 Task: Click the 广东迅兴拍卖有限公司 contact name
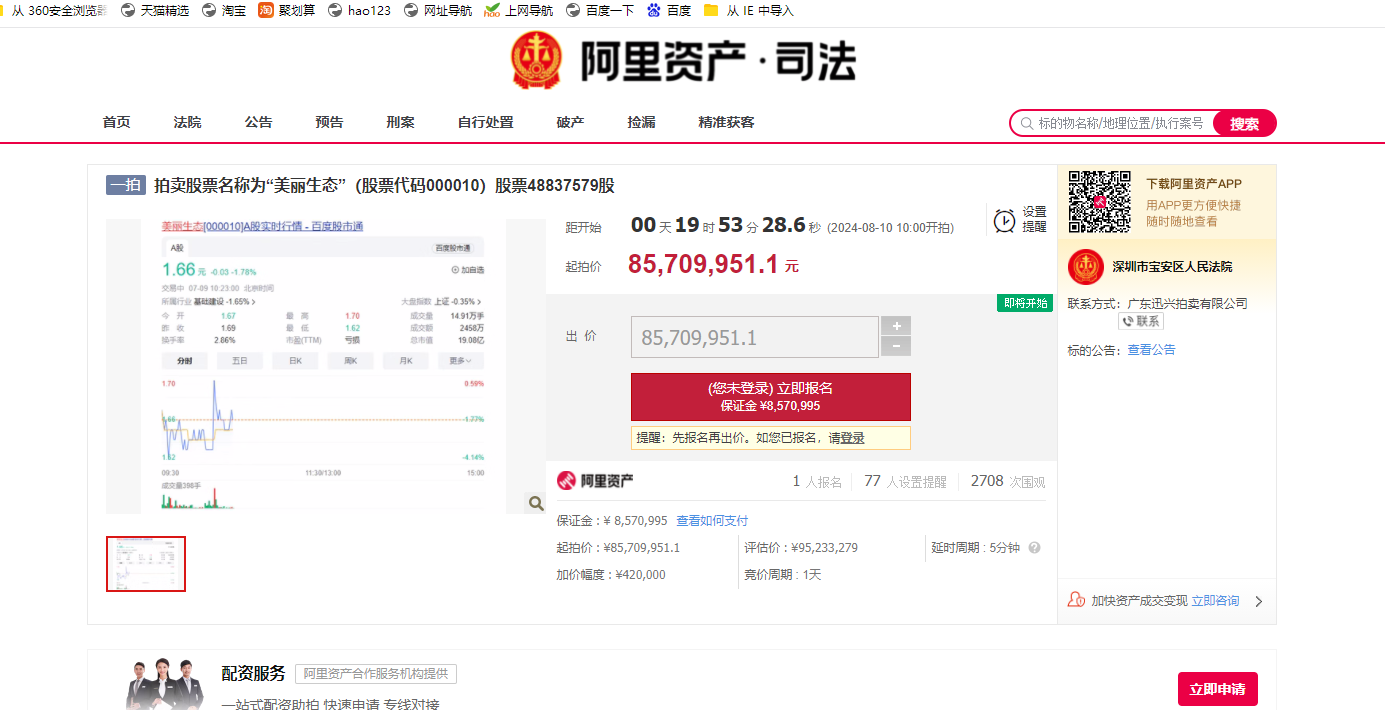coord(1188,304)
